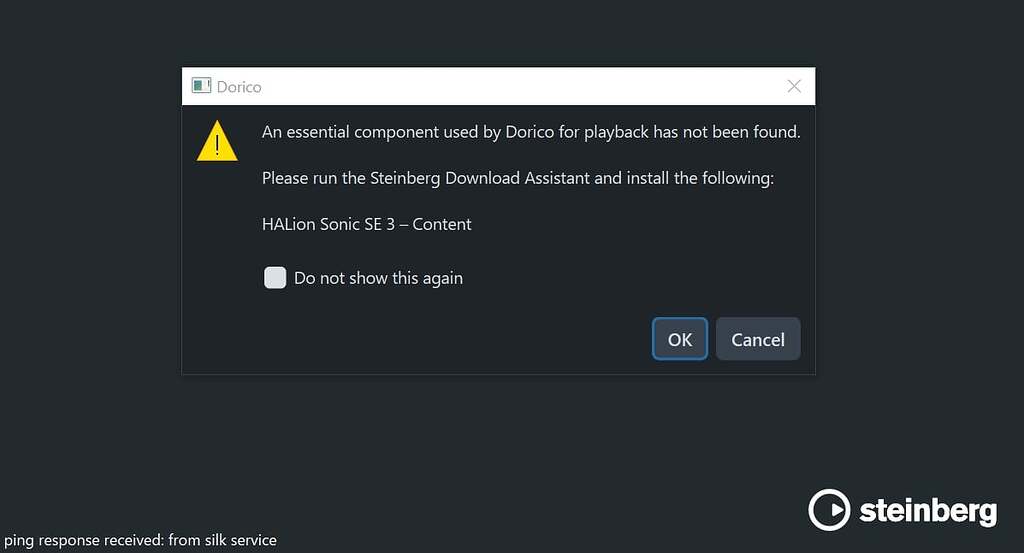Click the Steinberg play-circle logo icon
1024x553 pixels.
(829, 510)
